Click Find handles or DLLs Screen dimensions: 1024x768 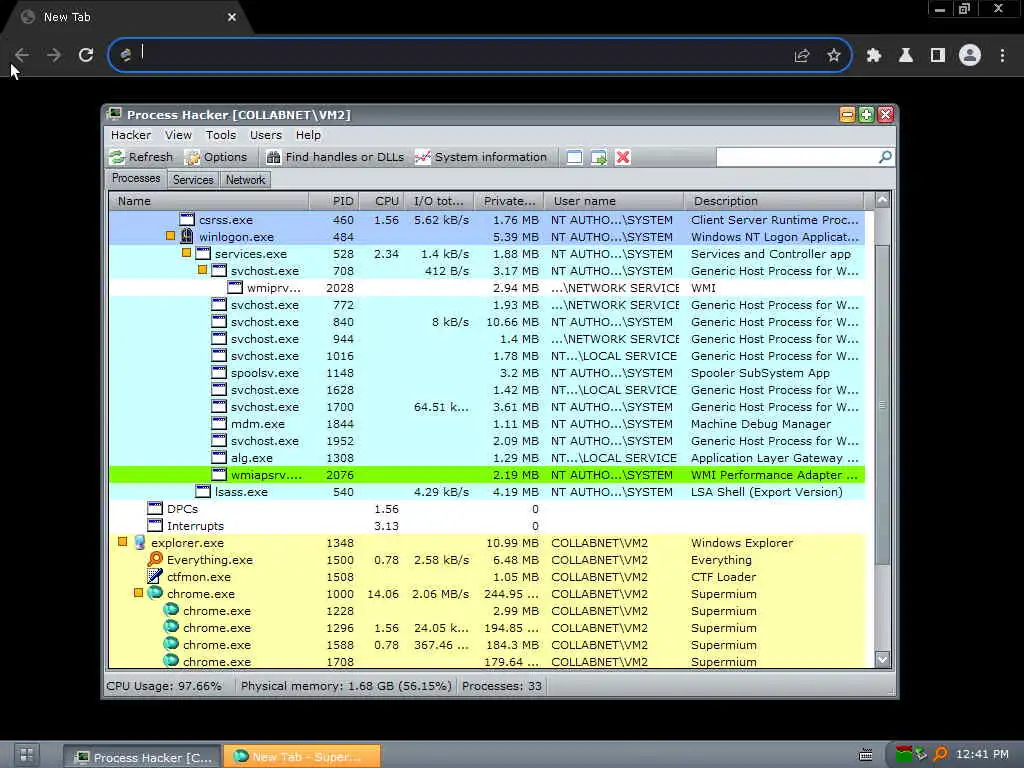click(336, 157)
